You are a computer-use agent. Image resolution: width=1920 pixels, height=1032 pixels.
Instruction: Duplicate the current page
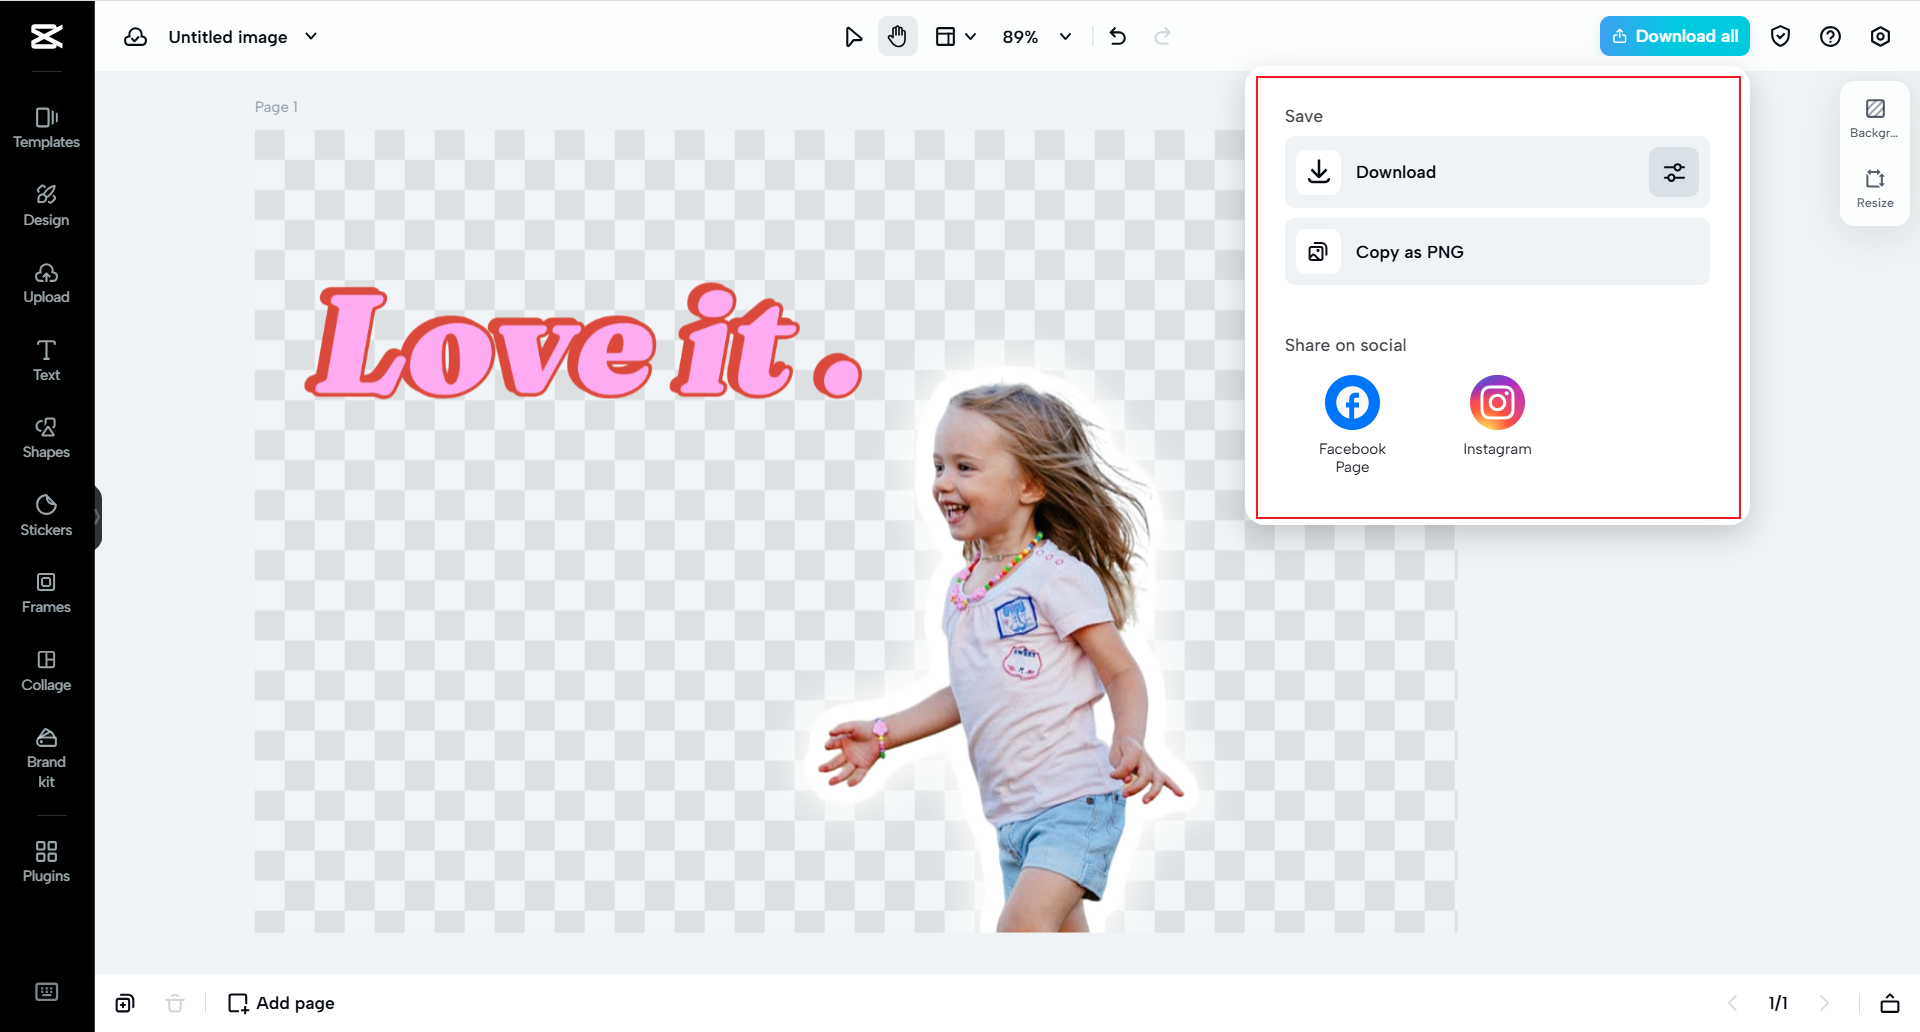click(x=125, y=1003)
